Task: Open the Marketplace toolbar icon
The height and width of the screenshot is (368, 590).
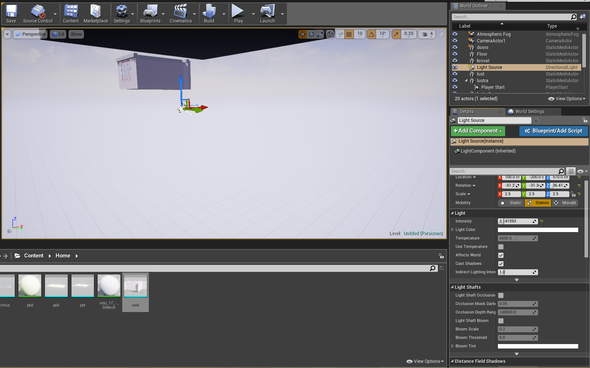Action: pyautogui.click(x=96, y=13)
